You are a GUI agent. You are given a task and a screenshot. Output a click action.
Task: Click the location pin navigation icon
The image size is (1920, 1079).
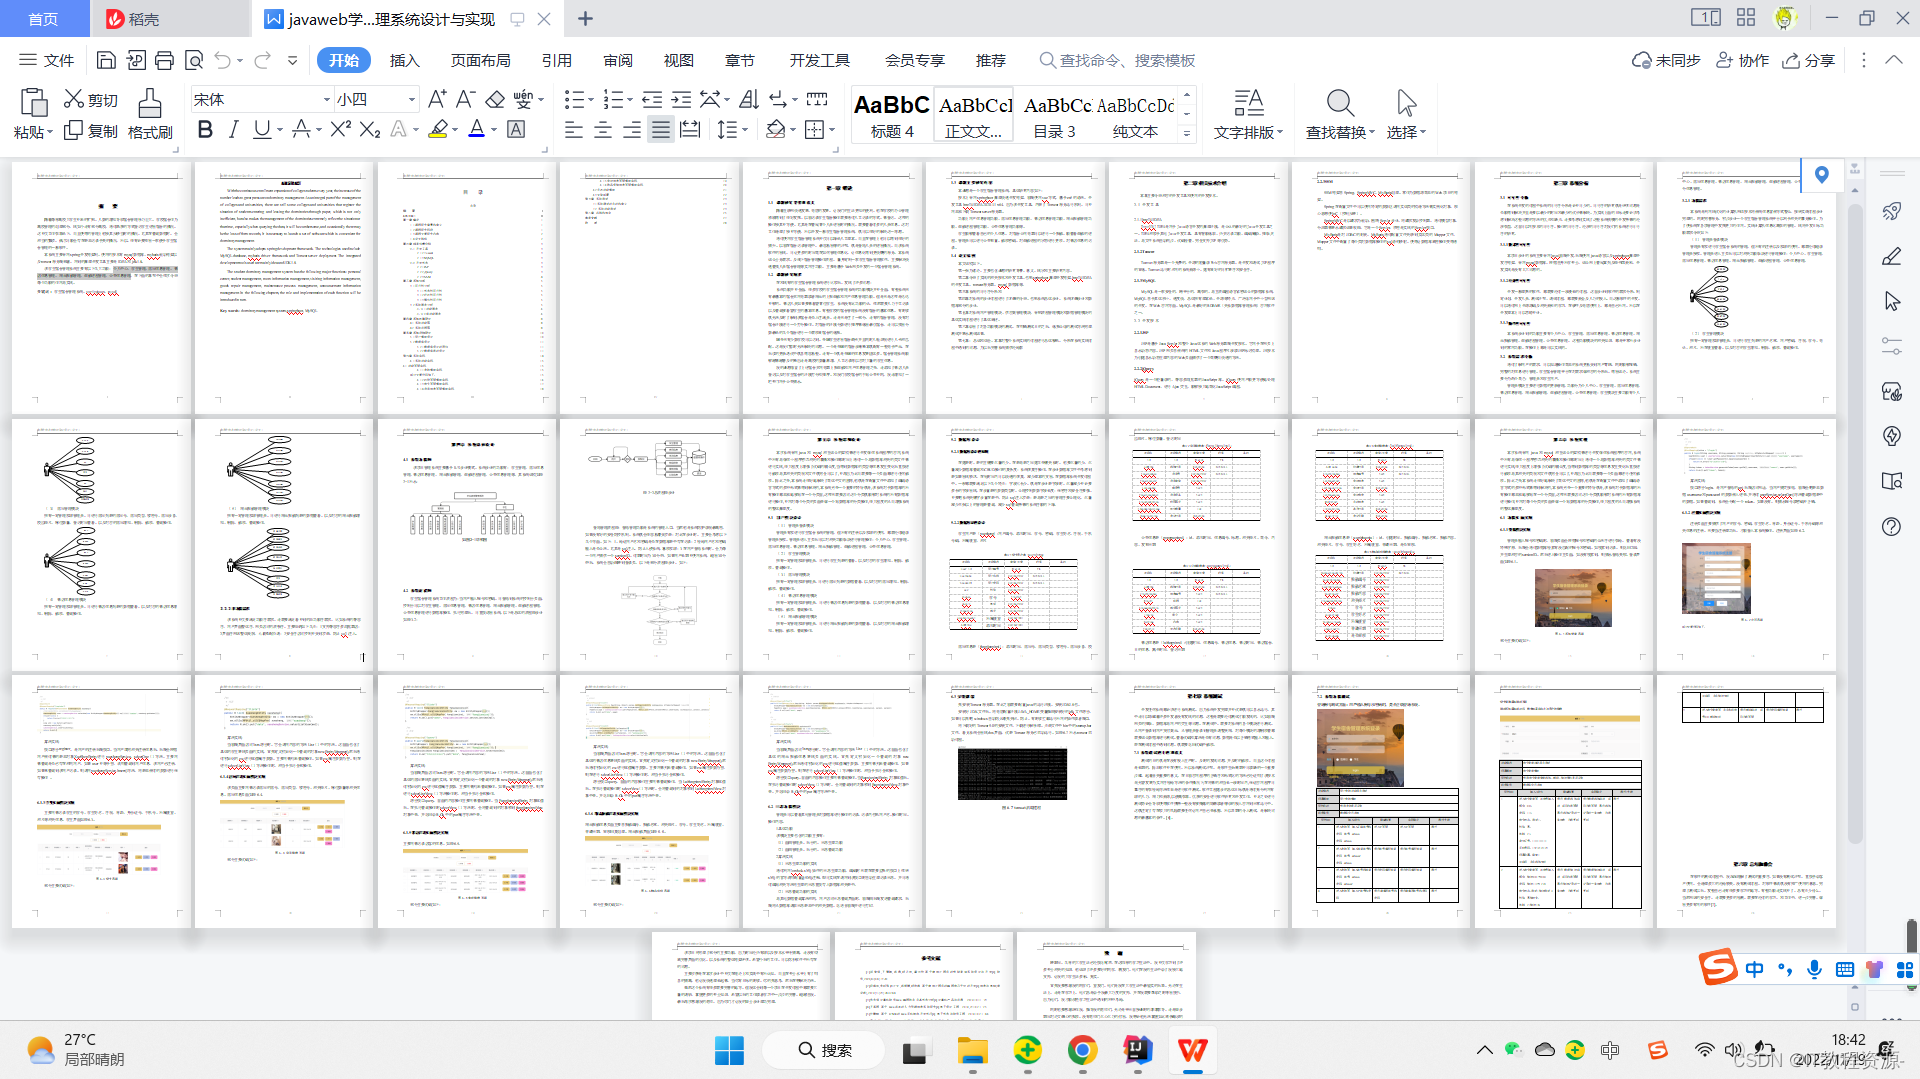pos(1821,175)
